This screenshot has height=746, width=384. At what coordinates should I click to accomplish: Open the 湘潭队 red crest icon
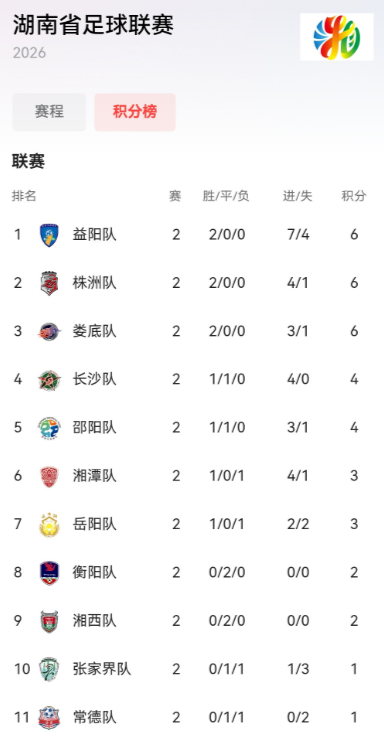49,476
